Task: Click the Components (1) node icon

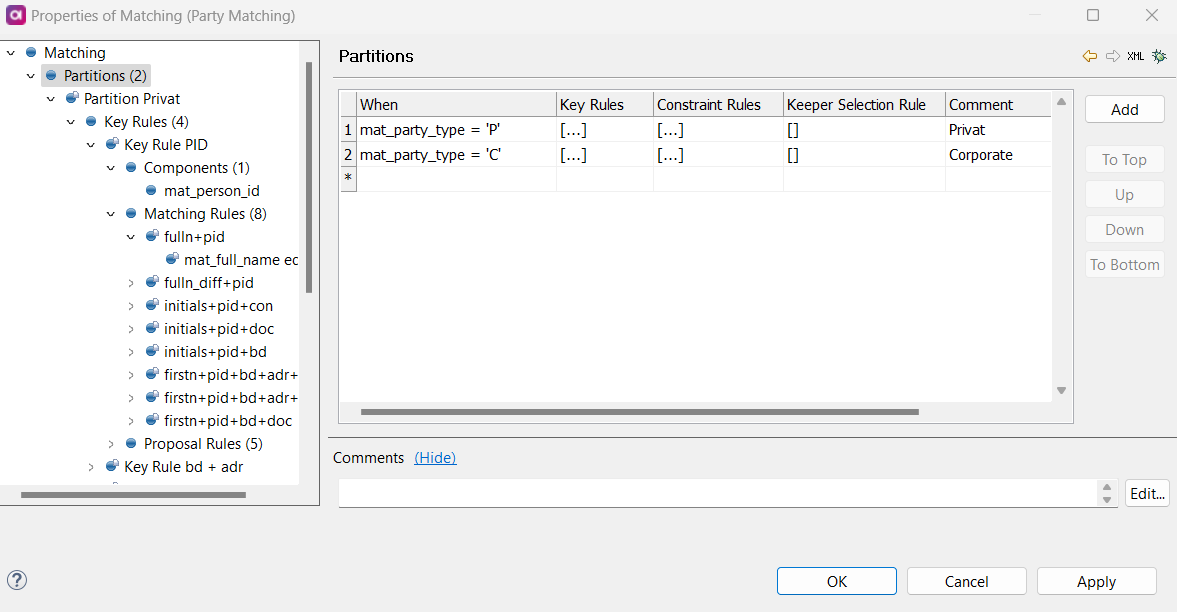Action: 131,167
